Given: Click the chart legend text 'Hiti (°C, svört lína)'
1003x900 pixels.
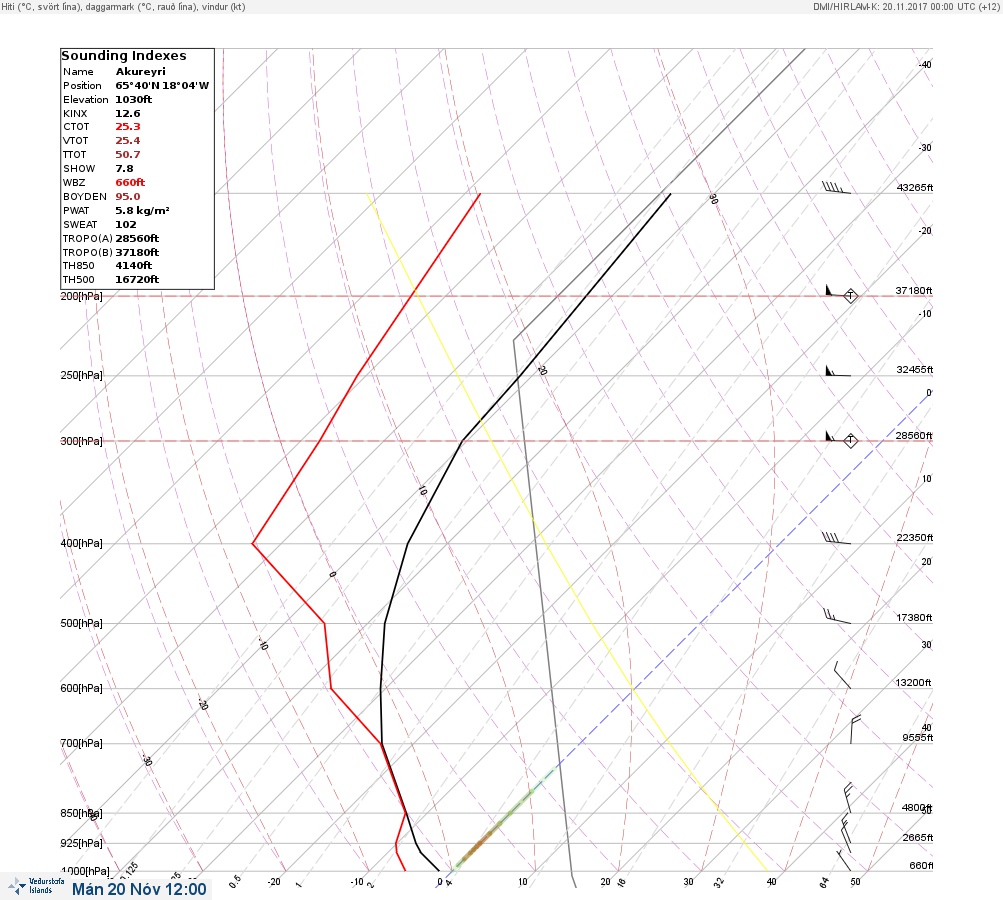Looking at the screenshot, I should tap(44, 6).
